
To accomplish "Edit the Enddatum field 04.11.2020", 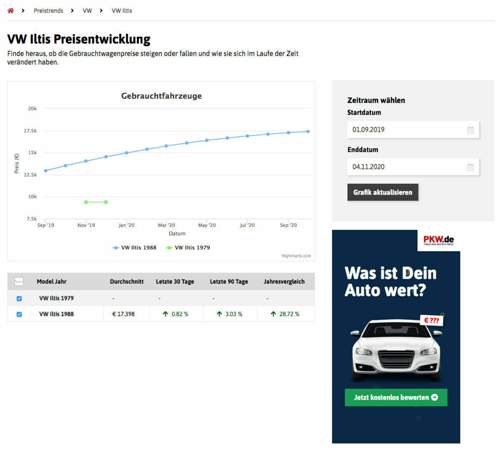I will tap(413, 167).
